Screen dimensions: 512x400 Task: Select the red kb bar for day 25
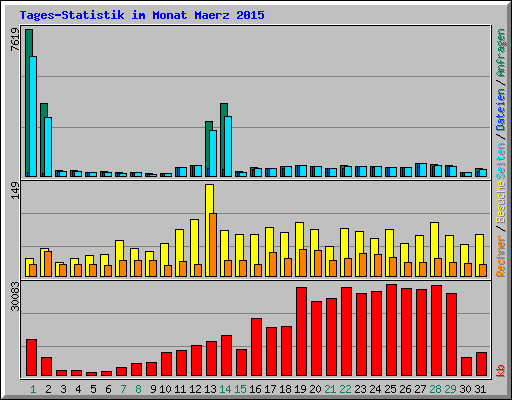(392, 330)
